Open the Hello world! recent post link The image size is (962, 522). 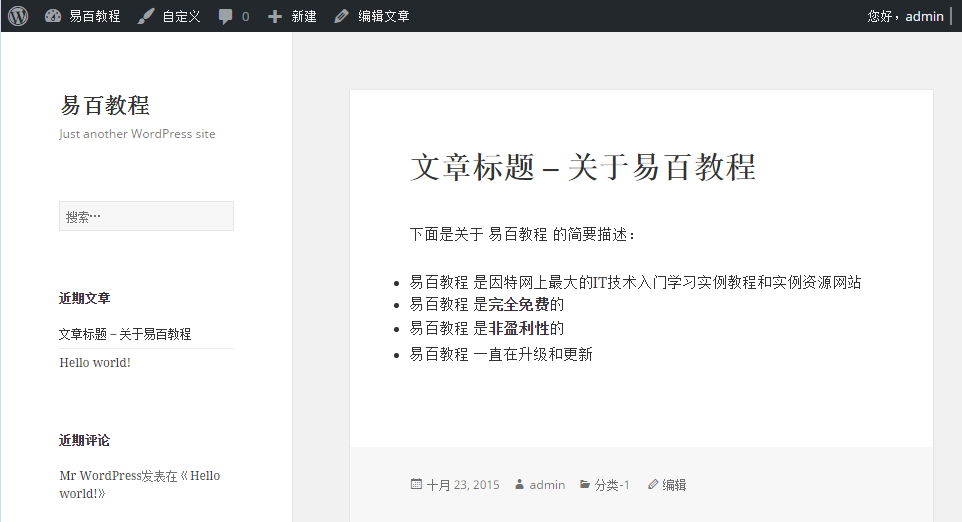click(95, 363)
